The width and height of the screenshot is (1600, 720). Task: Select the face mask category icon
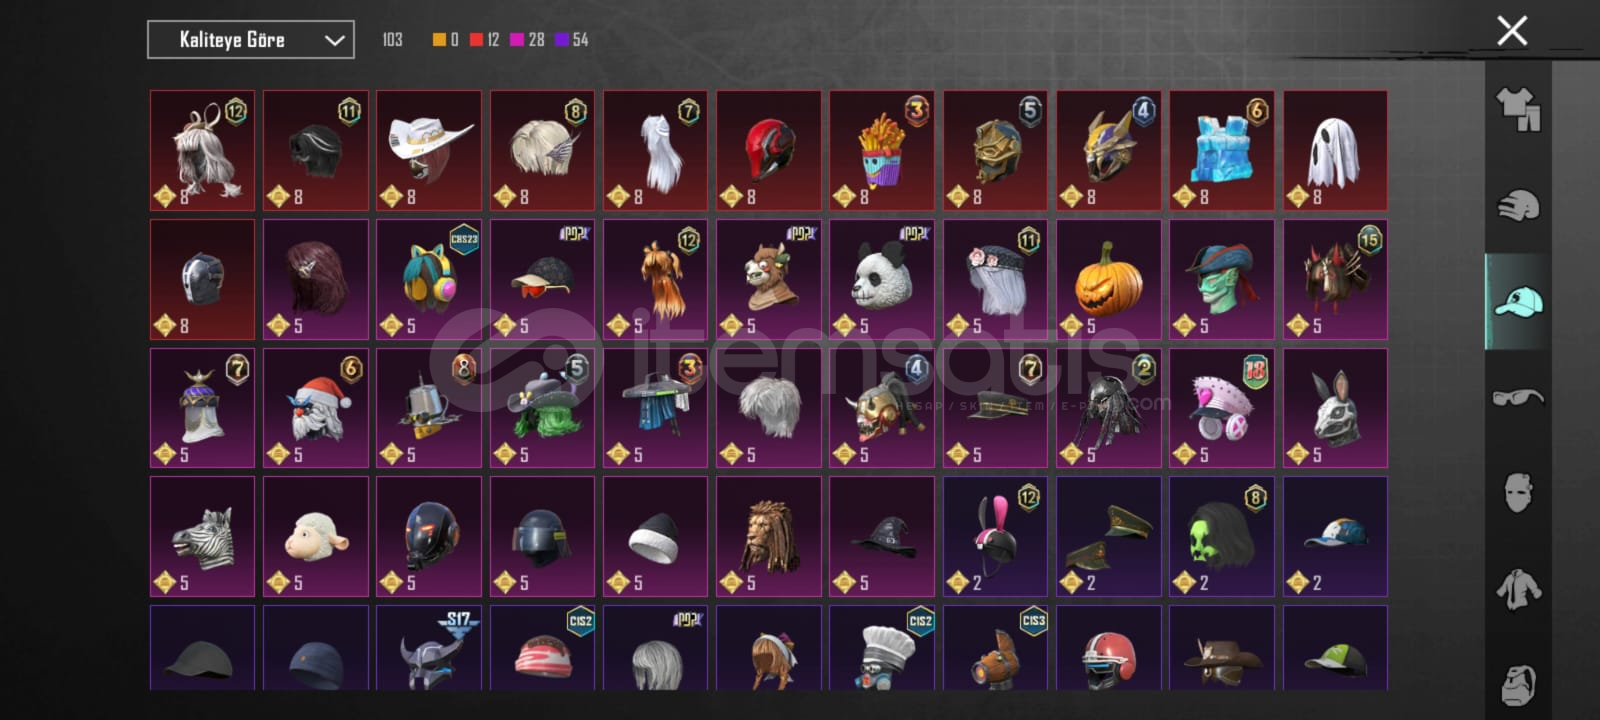(1518, 493)
